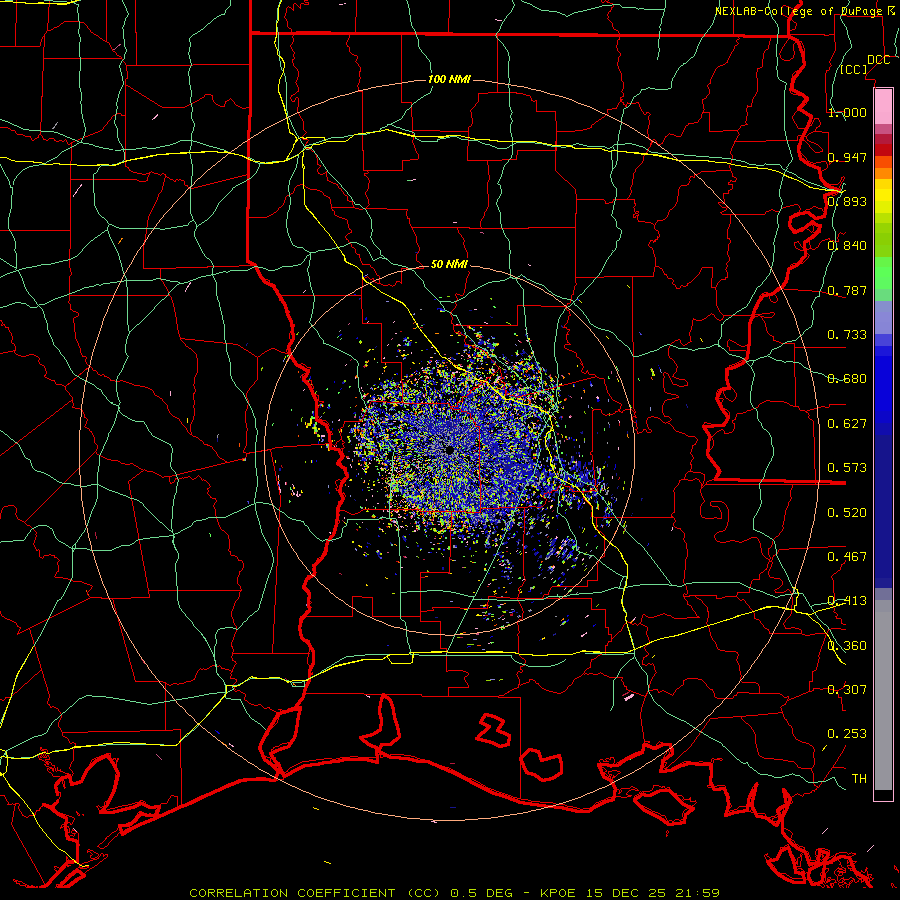Click the "TH" threshold label
The width and height of the screenshot is (900, 900).
click(x=859, y=779)
